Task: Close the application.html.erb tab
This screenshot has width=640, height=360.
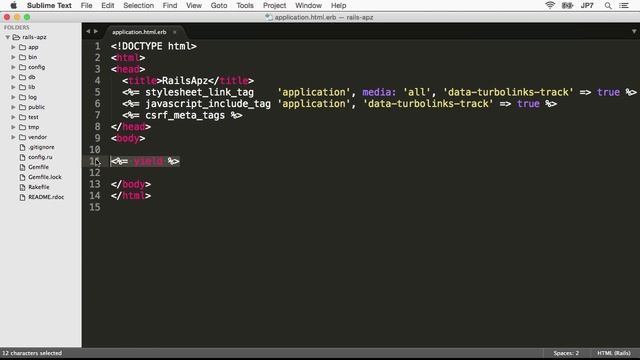Action: [x=175, y=32]
